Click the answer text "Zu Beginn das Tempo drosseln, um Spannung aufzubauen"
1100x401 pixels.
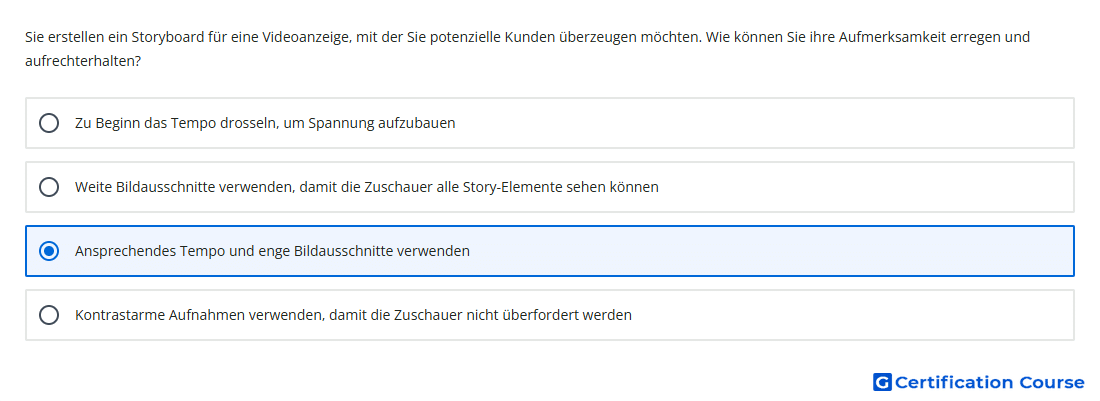pos(265,123)
